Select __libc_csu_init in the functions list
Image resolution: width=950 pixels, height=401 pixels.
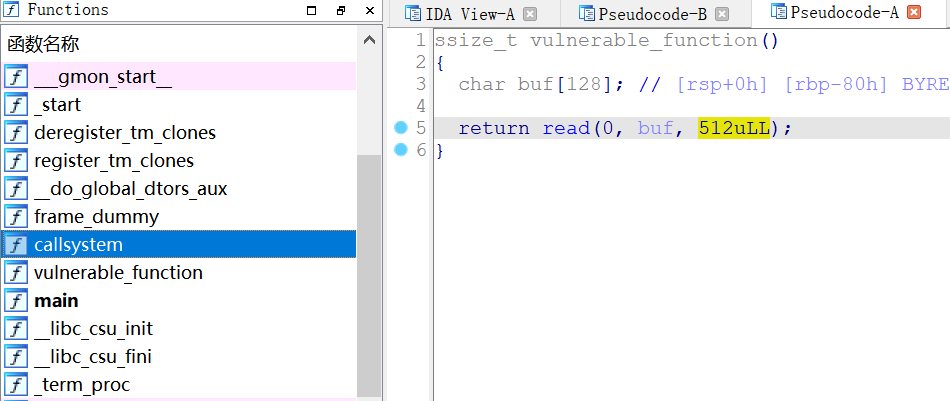93,329
